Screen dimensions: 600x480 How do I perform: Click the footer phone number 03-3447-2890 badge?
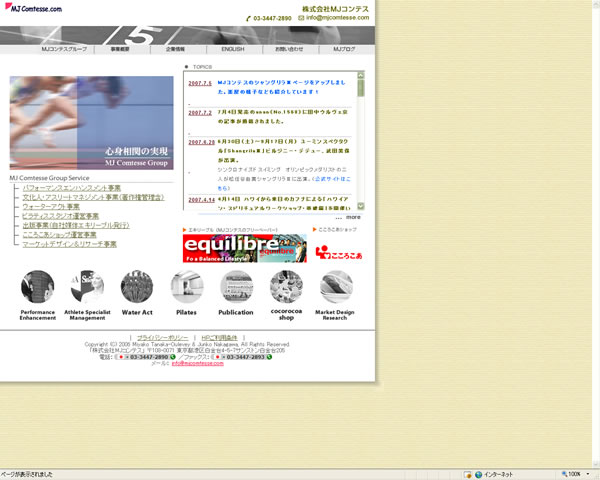[x=146, y=357]
